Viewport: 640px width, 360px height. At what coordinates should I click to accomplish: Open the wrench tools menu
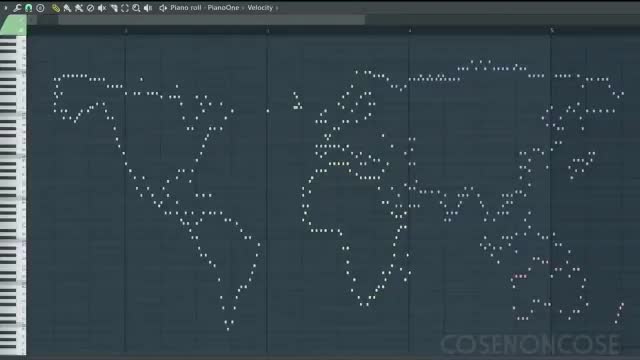click(x=17, y=8)
